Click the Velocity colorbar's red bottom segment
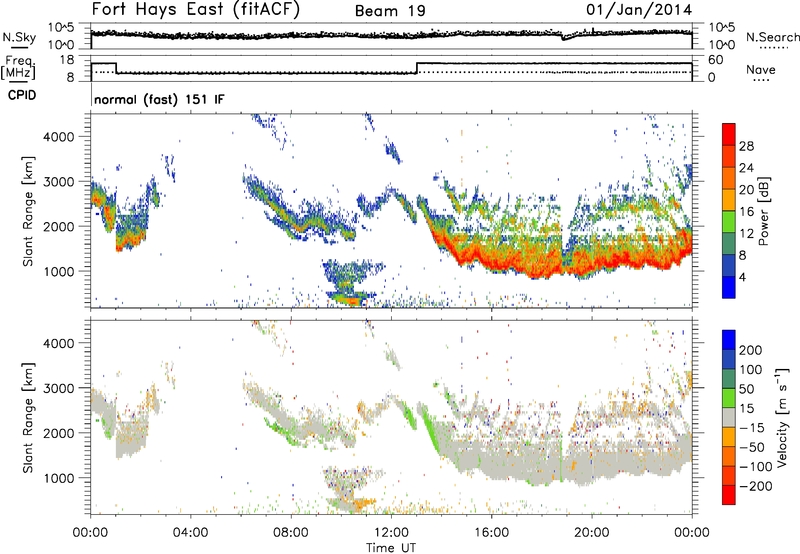800x554 pixels. [729, 495]
